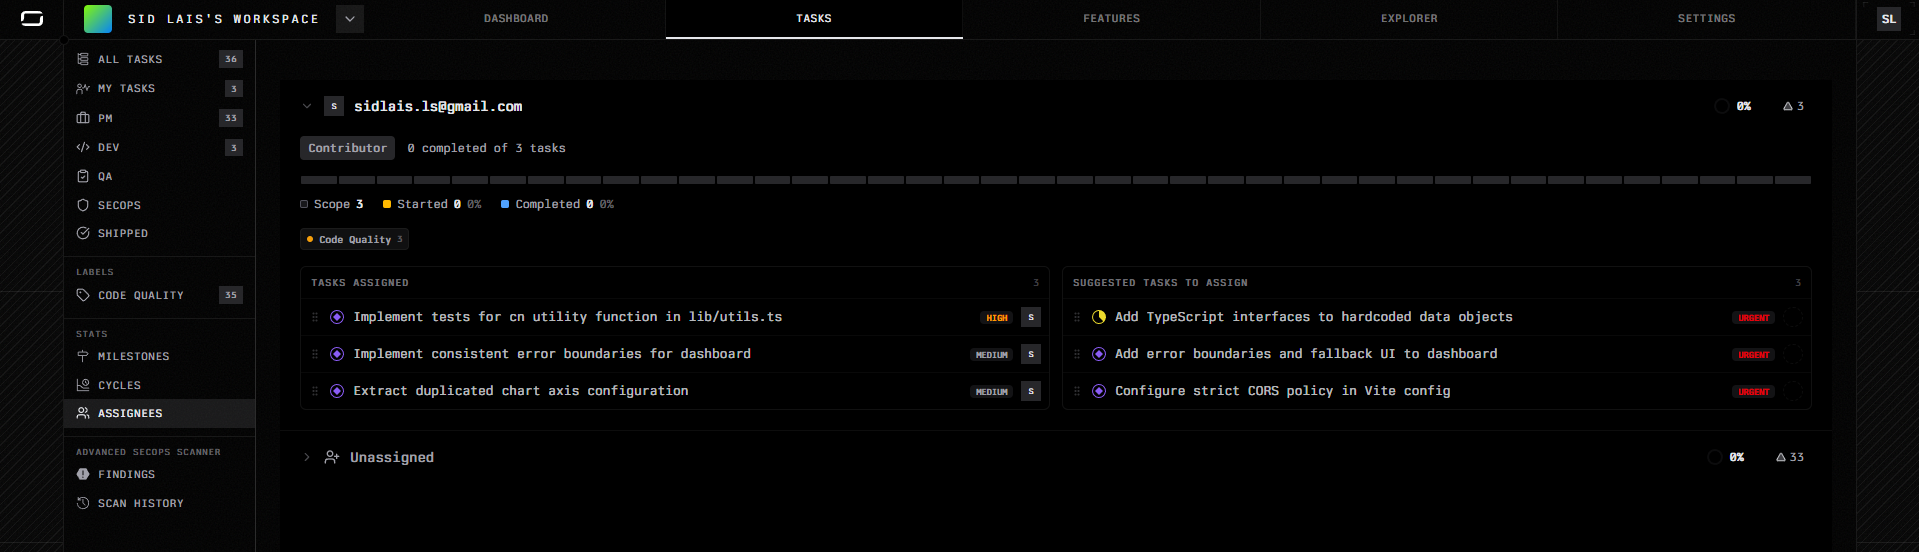This screenshot has height=552, width=1919.
Task: Expand the Unassigned group
Action: (307, 457)
